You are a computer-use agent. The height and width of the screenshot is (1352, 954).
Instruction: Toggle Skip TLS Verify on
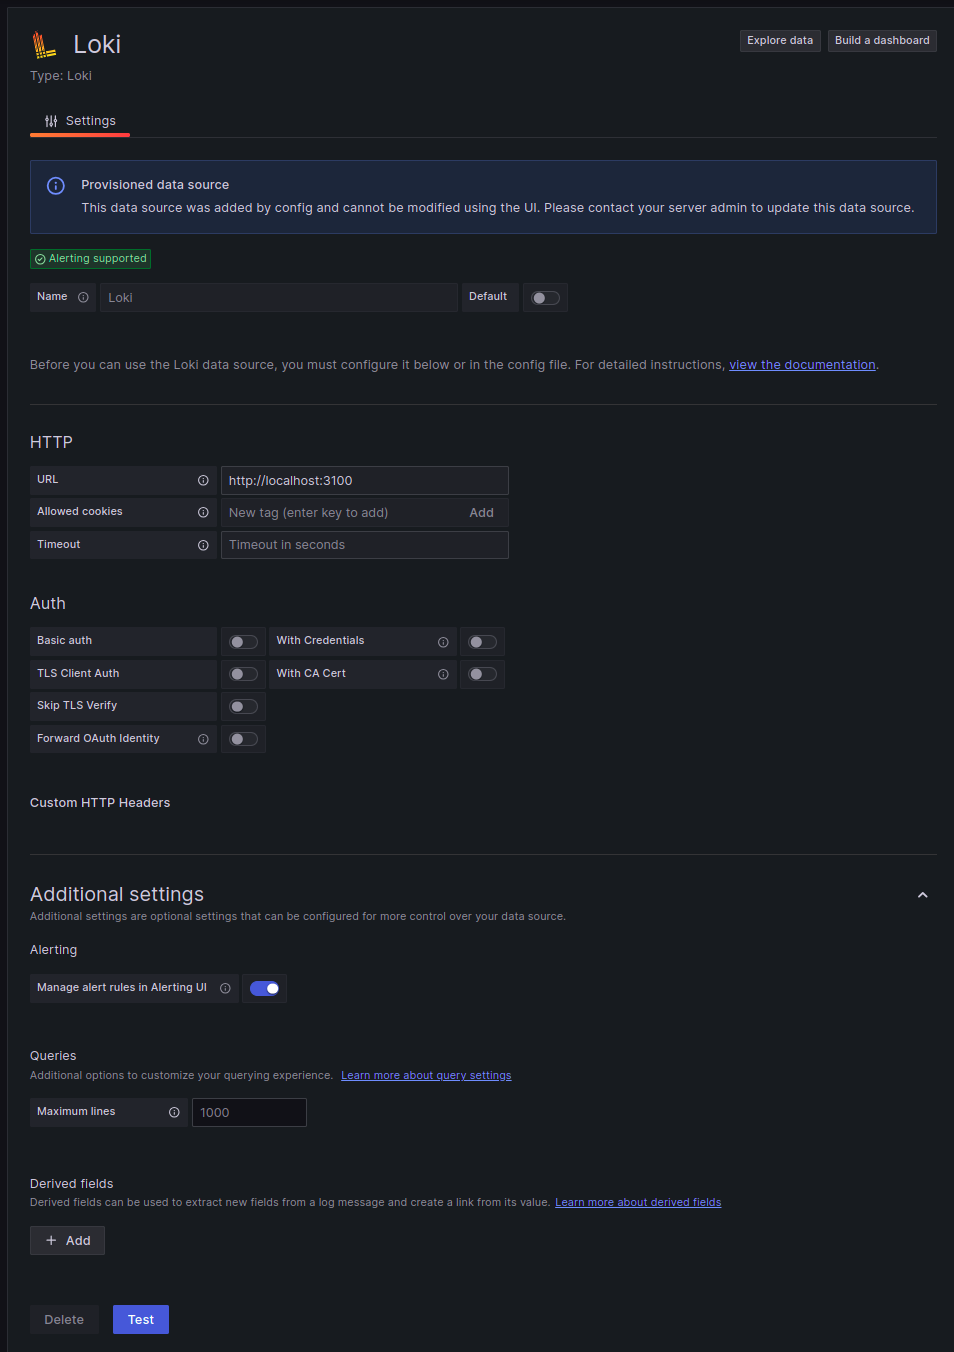(x=243, y=706)
